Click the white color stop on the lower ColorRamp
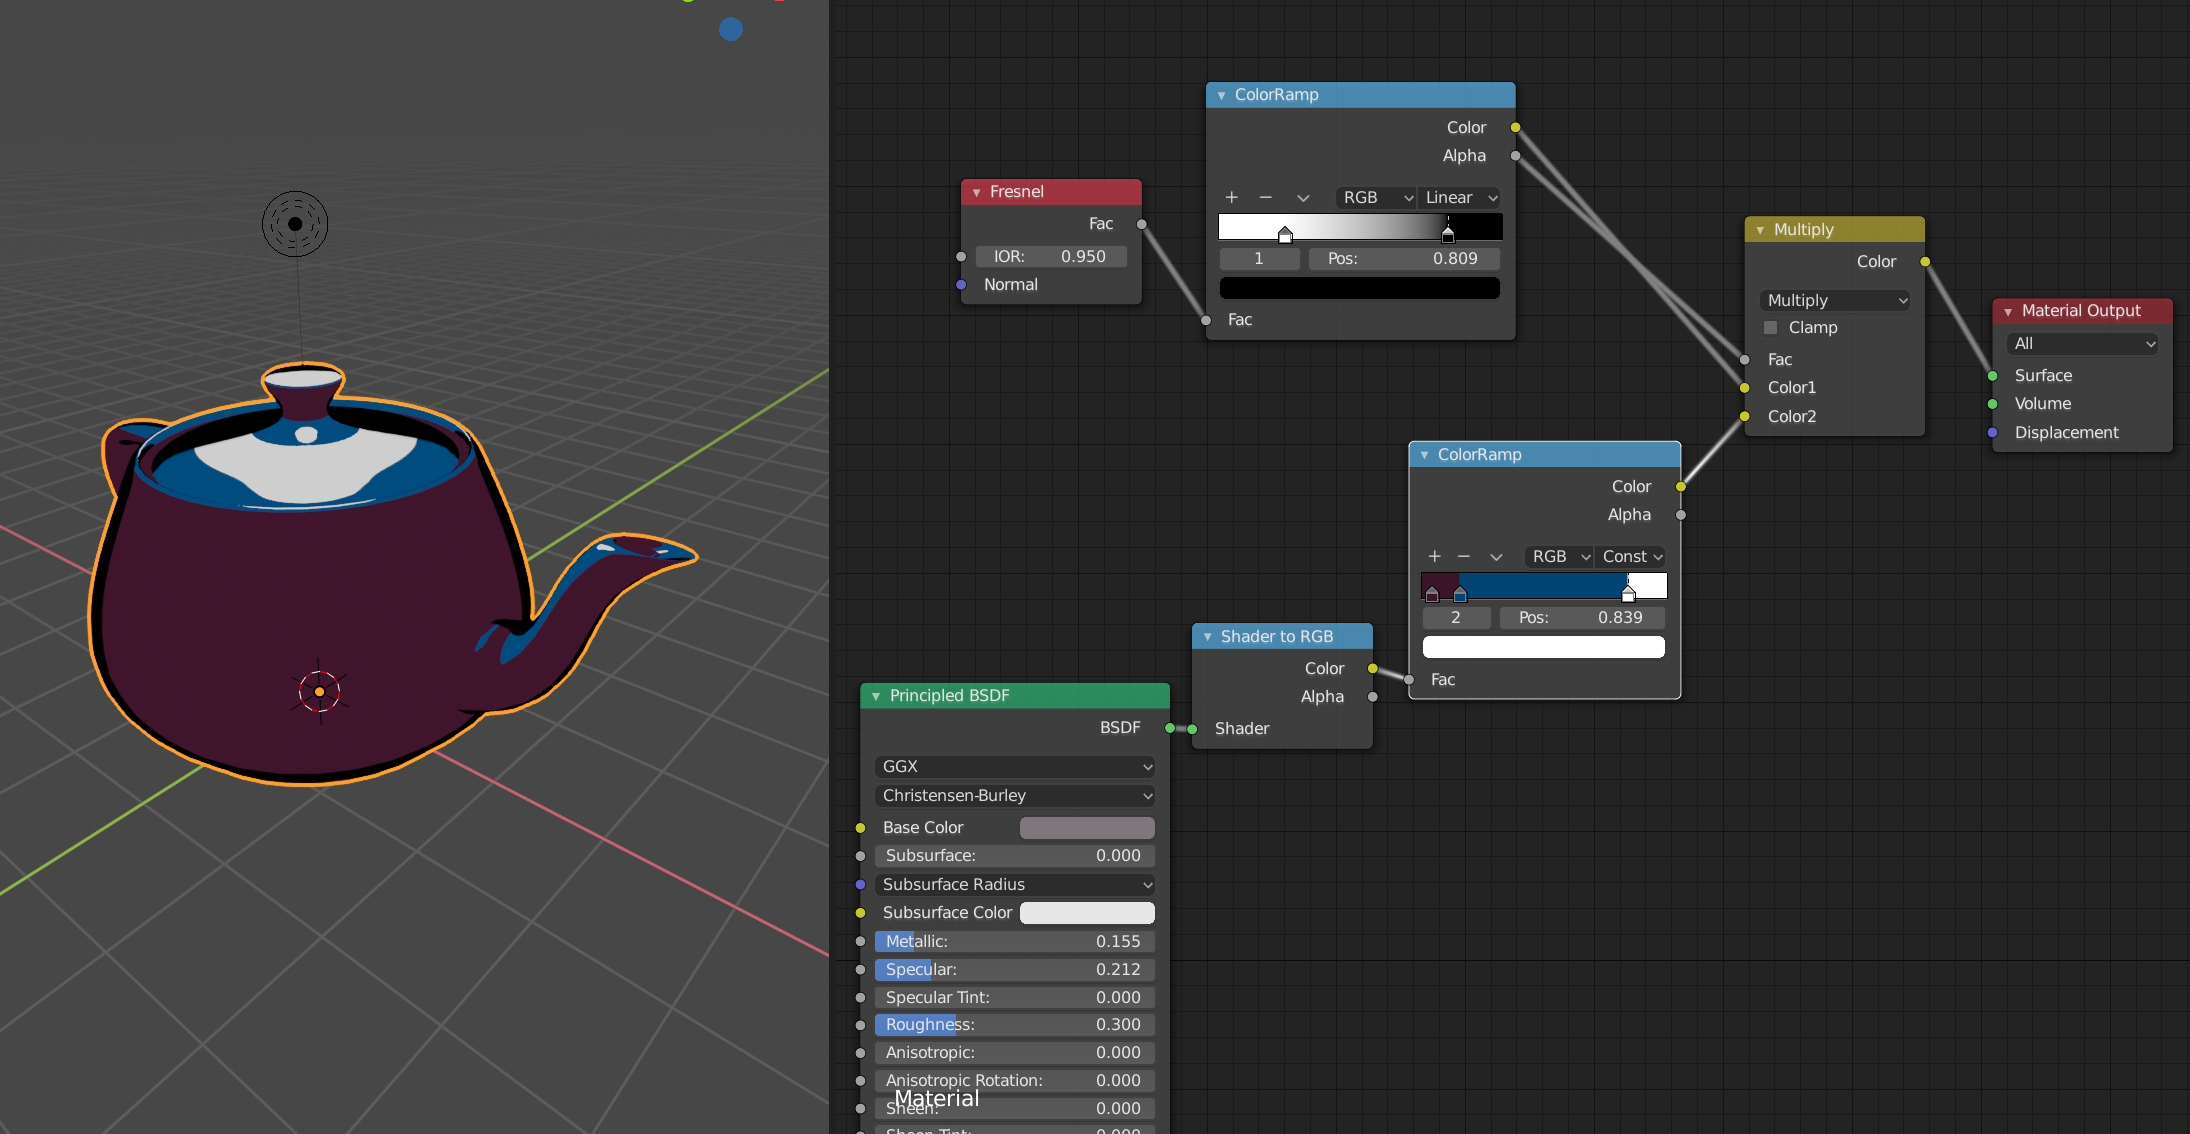2190x1134 pixels. [x=1628, y=594]
